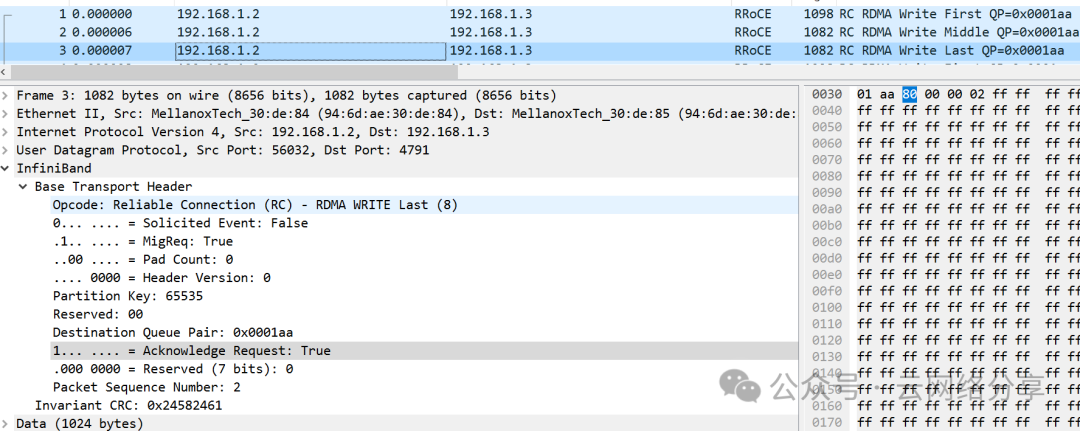Click hex offset 0100 in bytes pane
The height and width of the screenshot is (431, 1080).
point(827,307)
